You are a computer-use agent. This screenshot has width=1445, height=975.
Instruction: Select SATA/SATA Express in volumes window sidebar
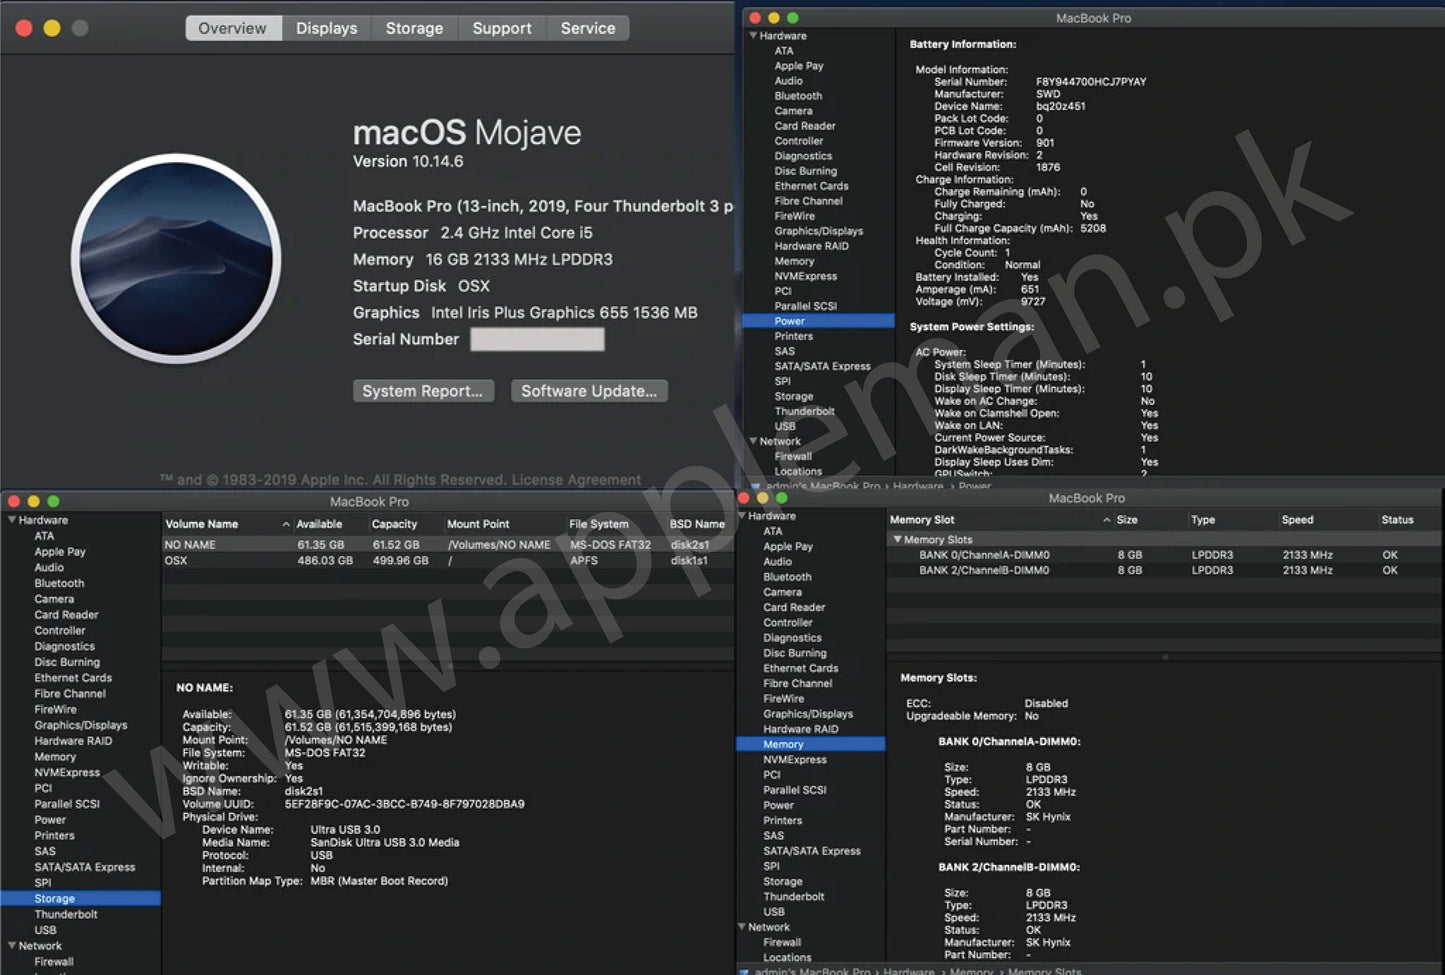point(85,867)
